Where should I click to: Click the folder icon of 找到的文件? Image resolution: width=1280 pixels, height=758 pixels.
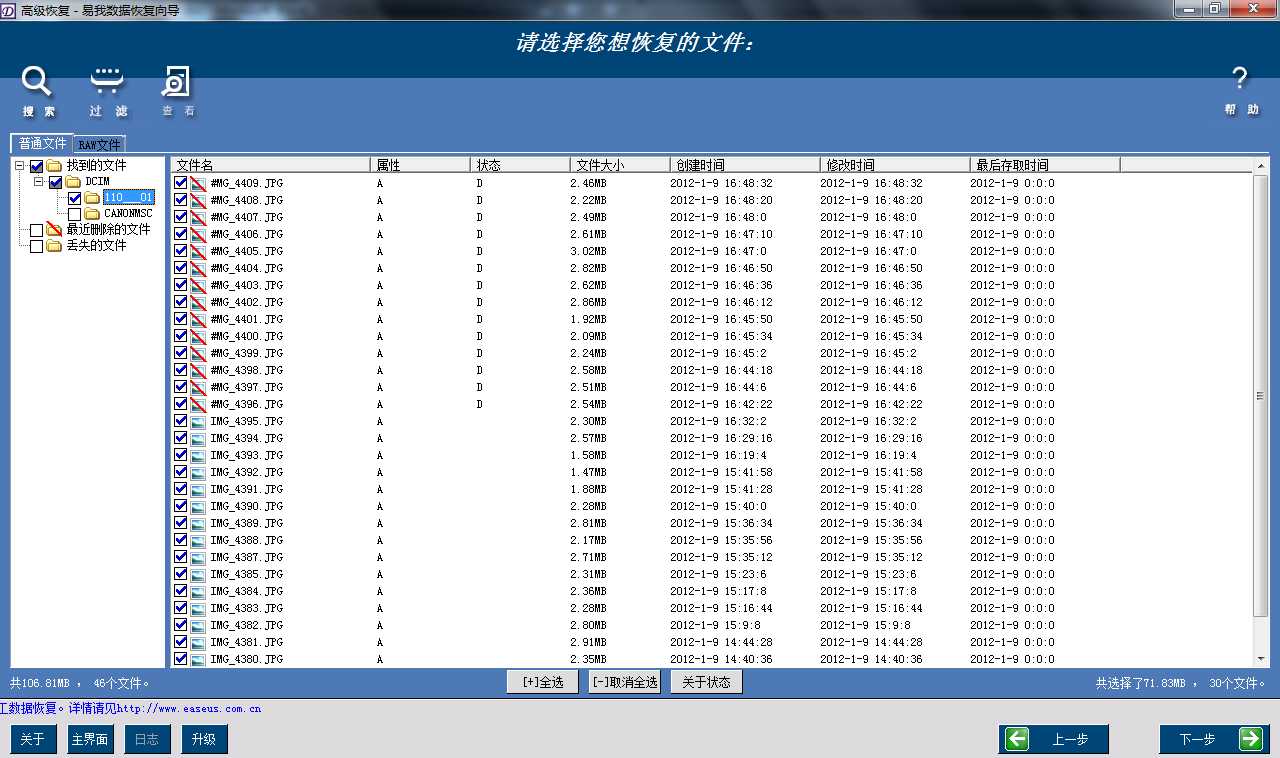[54, 166]
